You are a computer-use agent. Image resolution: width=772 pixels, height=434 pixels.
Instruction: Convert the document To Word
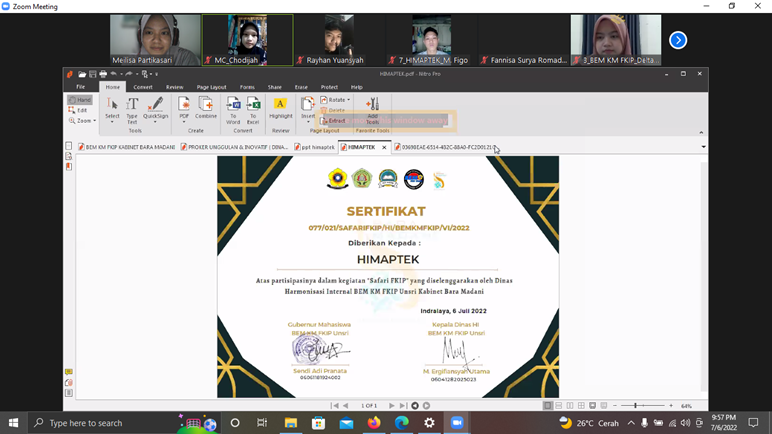(x=233, y=110)
